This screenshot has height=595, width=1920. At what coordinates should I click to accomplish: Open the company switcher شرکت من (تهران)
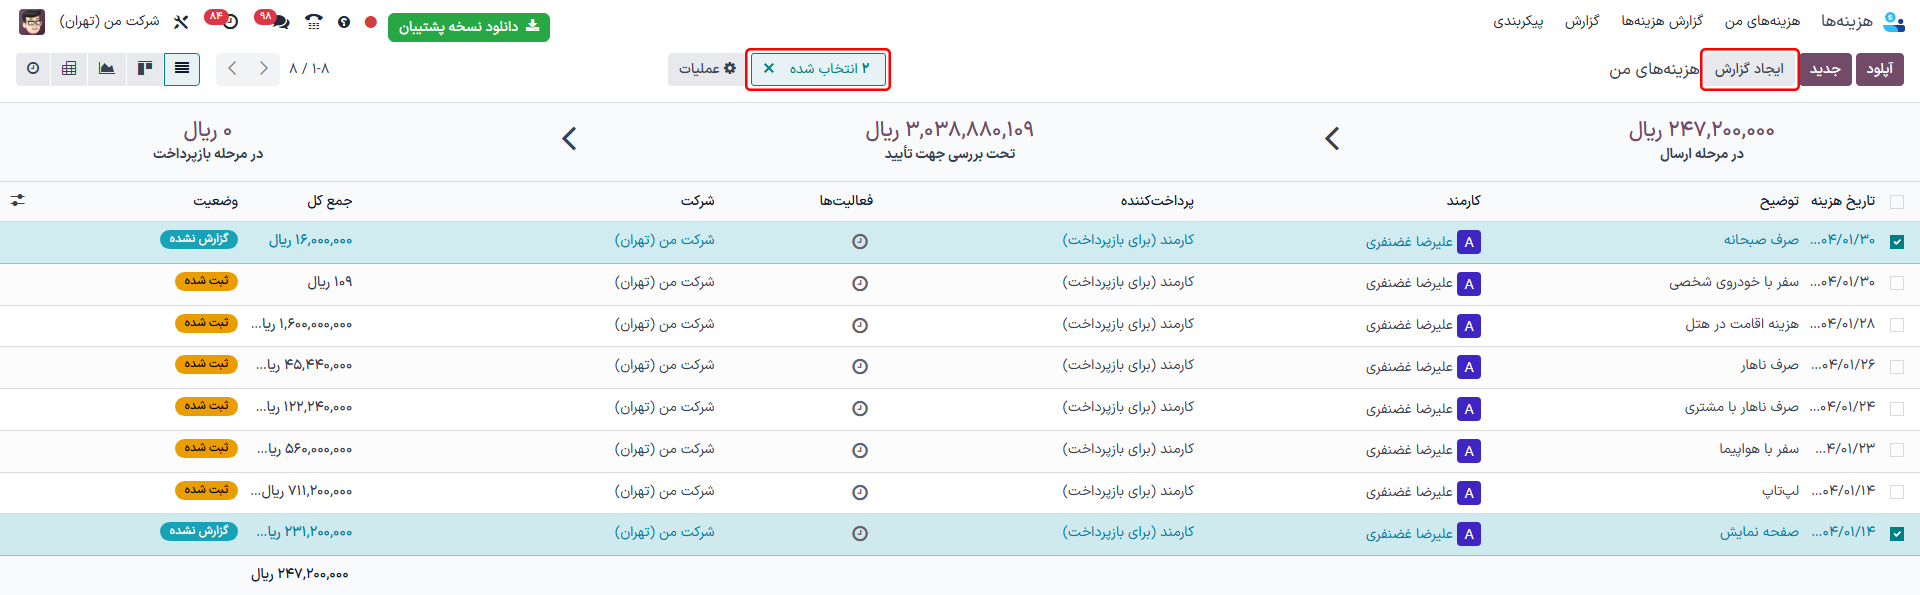pos(109,21)
